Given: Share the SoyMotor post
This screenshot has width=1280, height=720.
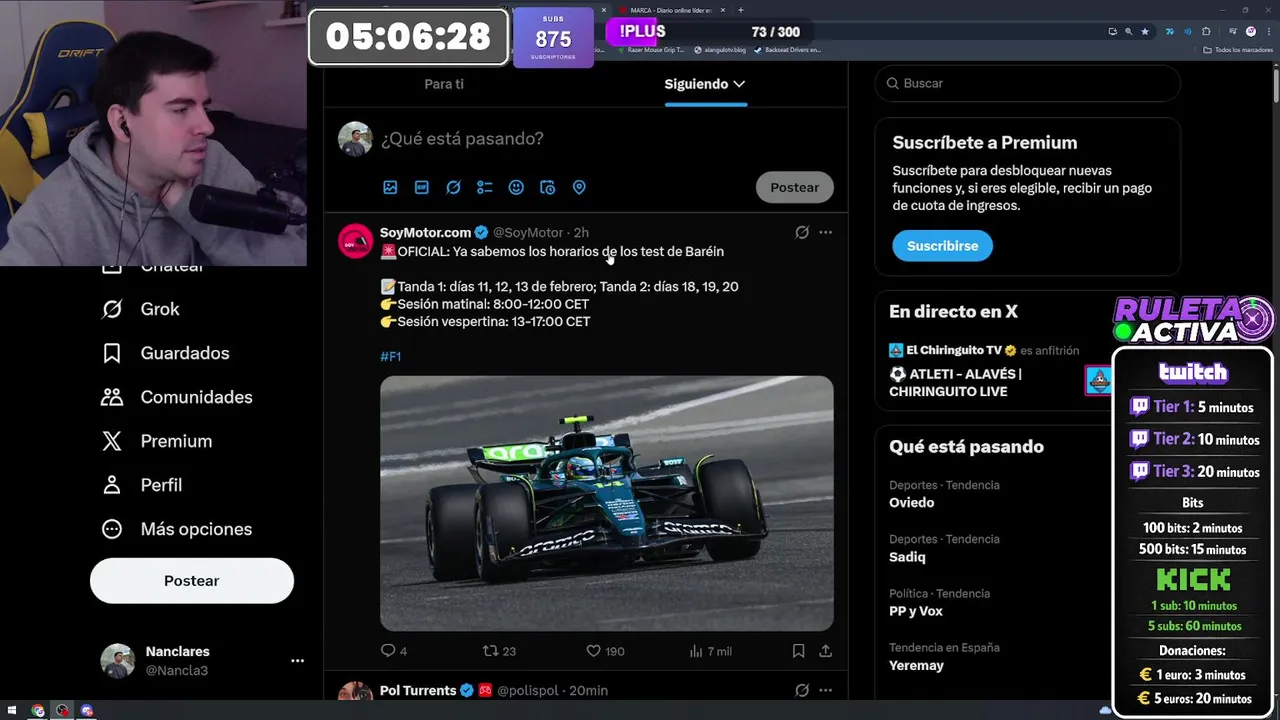Looking at the screenshot, I should pyautogui.click(x=825, y=651).
